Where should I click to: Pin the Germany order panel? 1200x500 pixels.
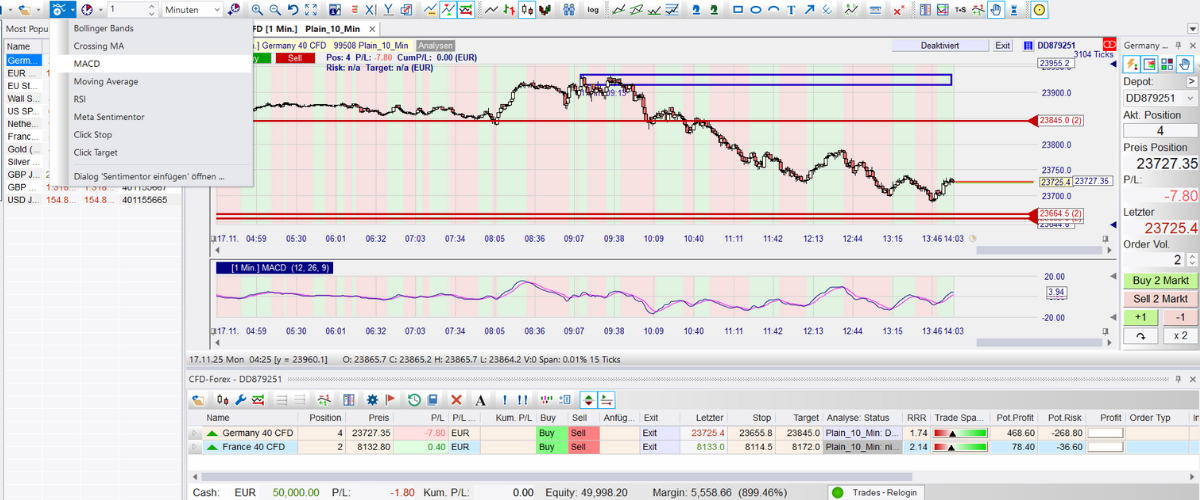[1177, 46]
